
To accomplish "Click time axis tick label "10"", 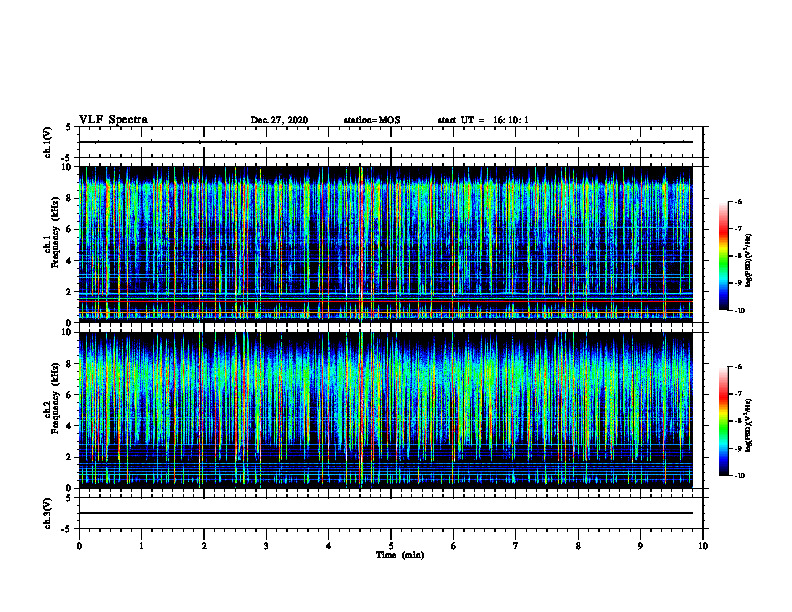I will click(703, 546).
